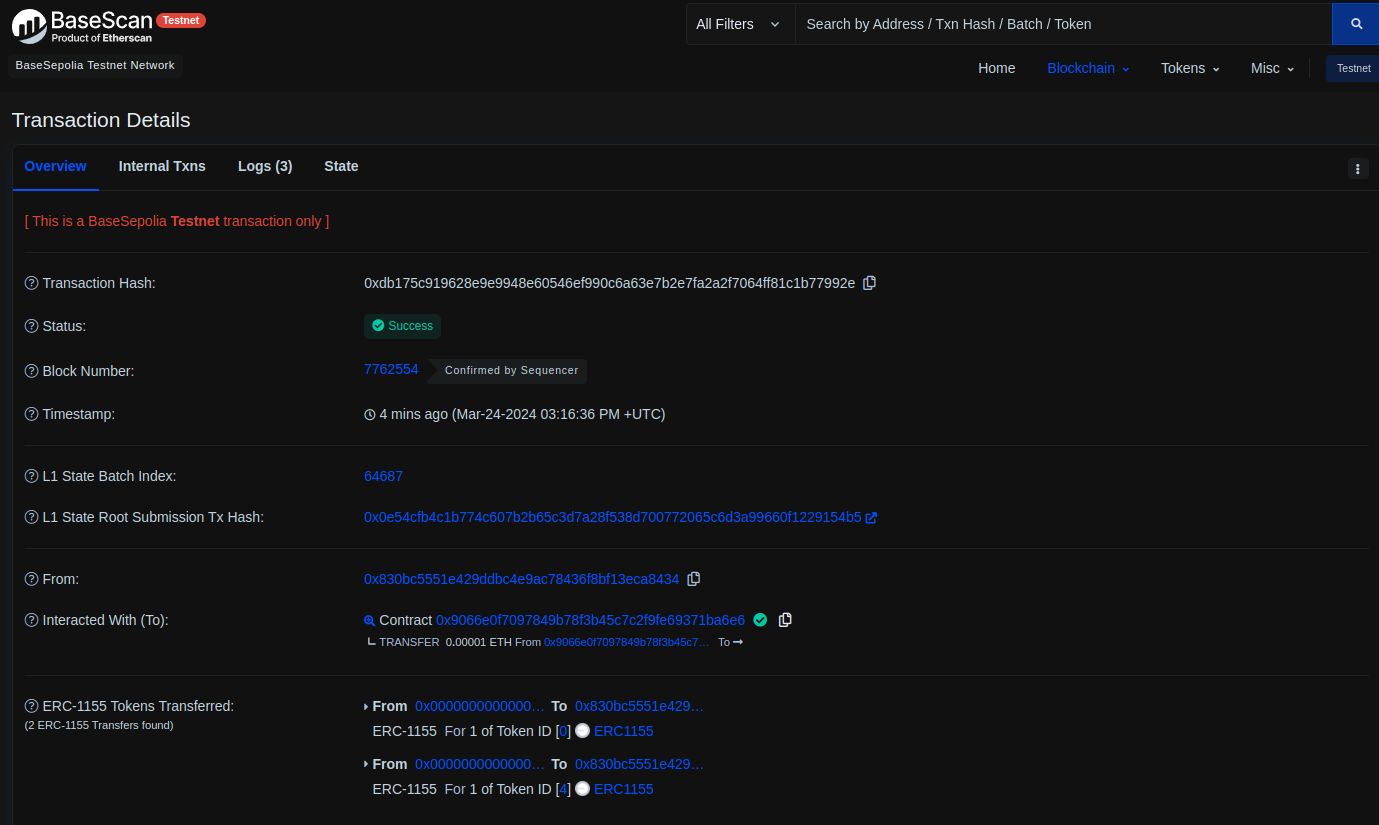Click the Transaction Details heading

pos(101,120)
